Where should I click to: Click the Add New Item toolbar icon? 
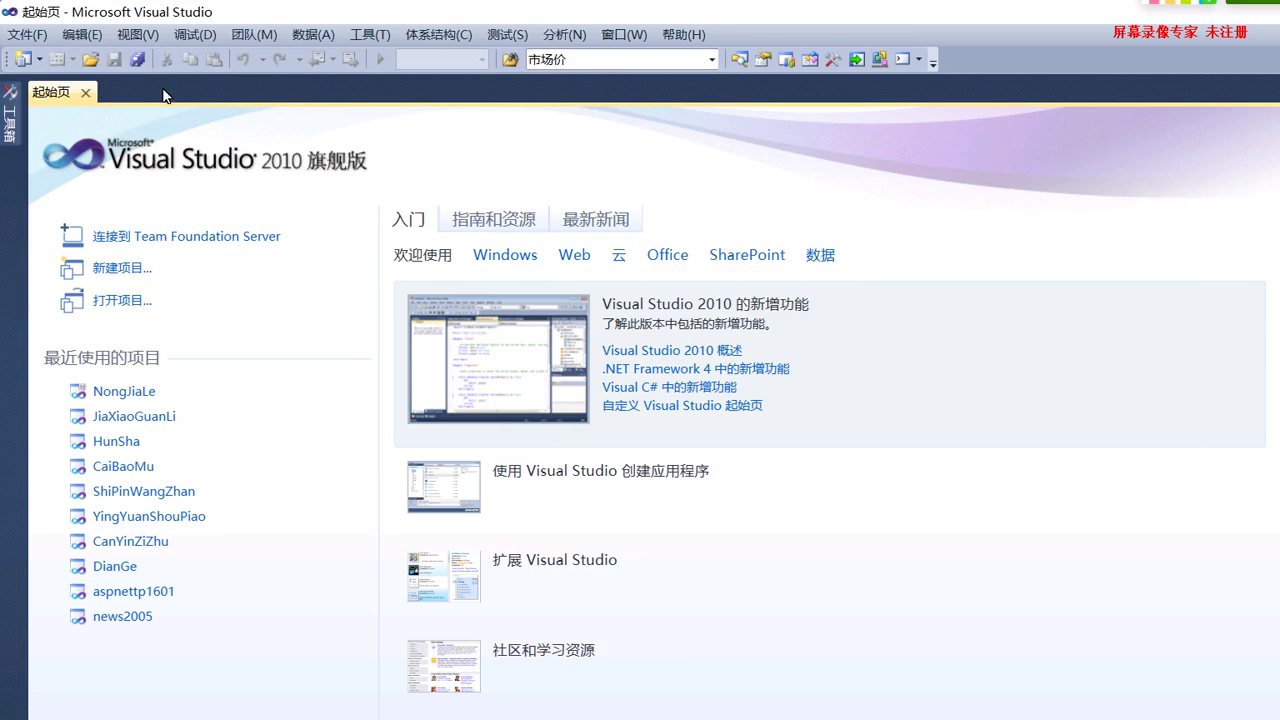[57, 60]
